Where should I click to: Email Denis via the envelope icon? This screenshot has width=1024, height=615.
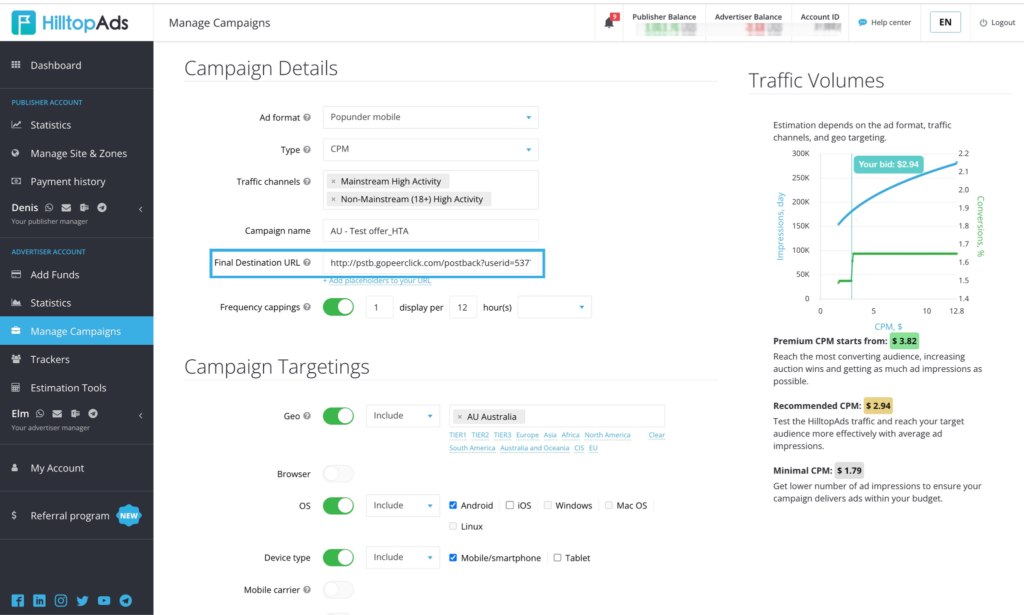tap(66, 208)
